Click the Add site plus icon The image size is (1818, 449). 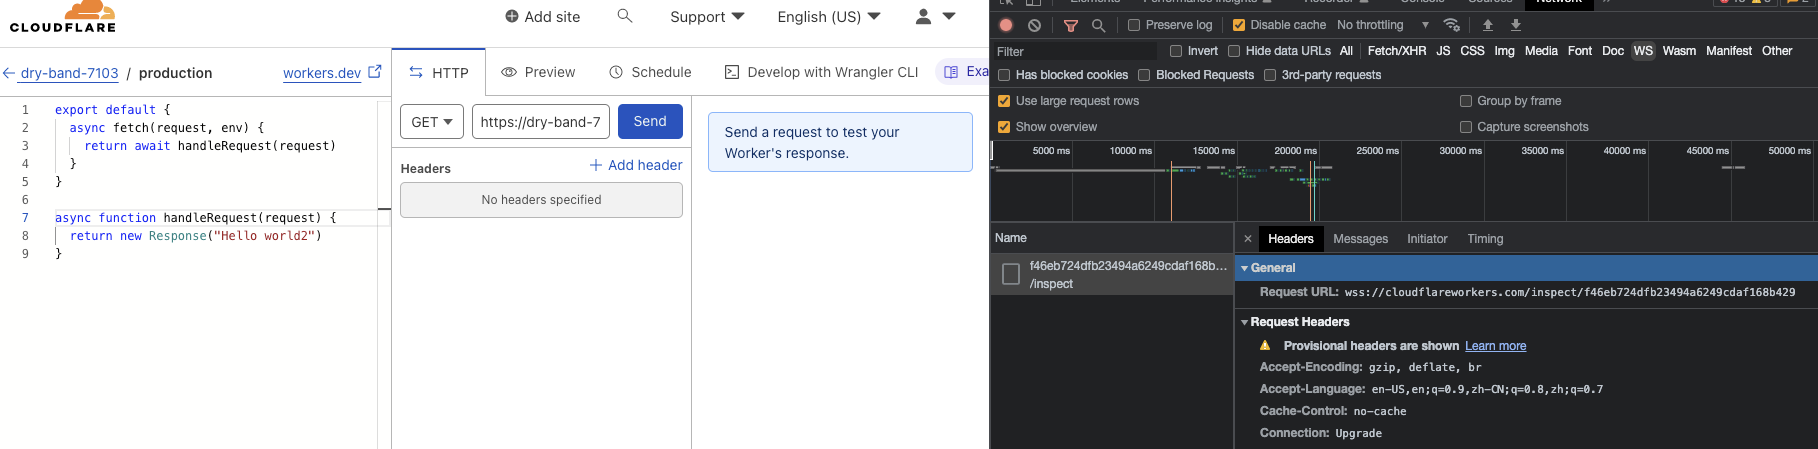point(512,17)
